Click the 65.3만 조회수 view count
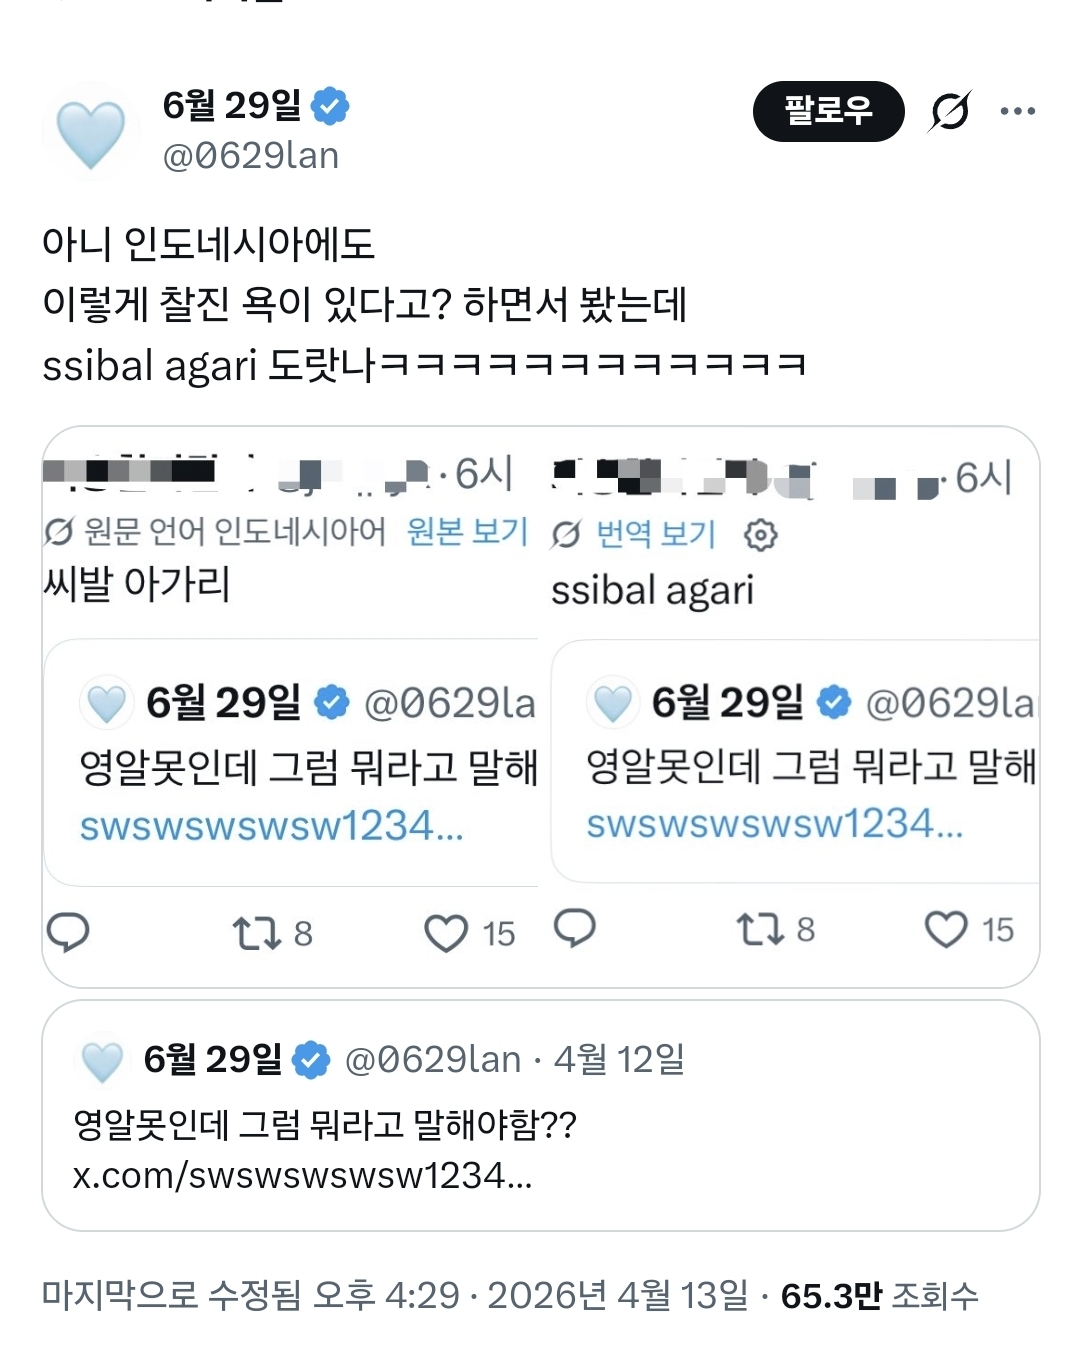1080x1348 pixels. tap(879, 1296)
